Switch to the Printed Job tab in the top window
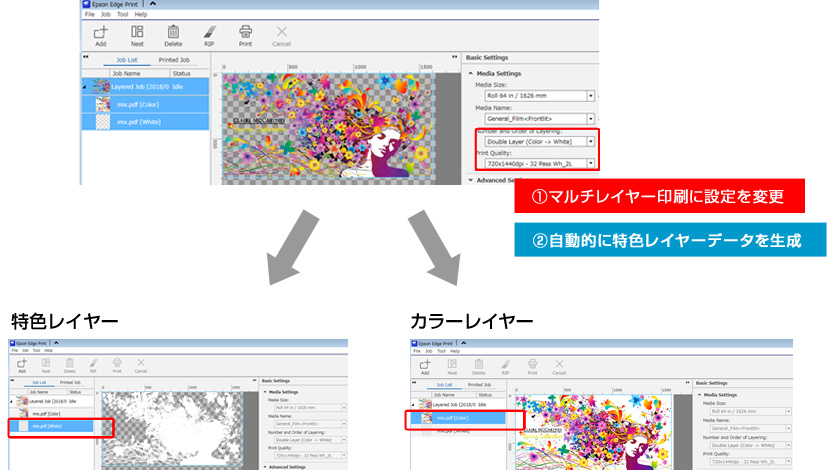 coord(174,60)
